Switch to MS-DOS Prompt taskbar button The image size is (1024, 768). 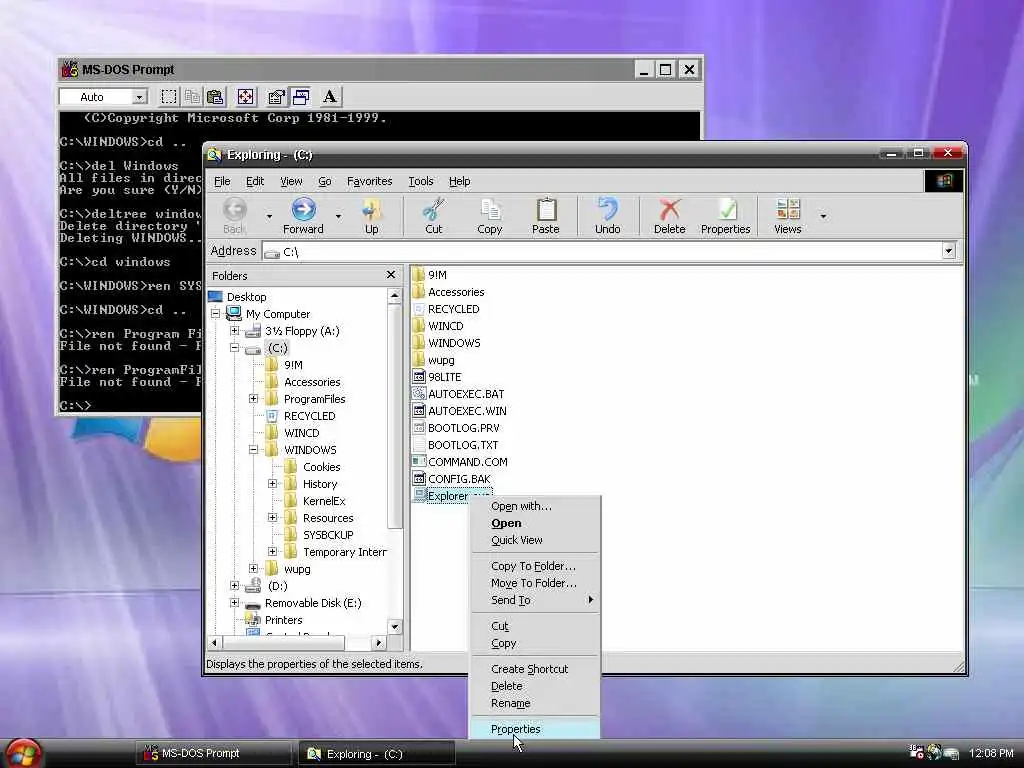(x=214, y=754)
